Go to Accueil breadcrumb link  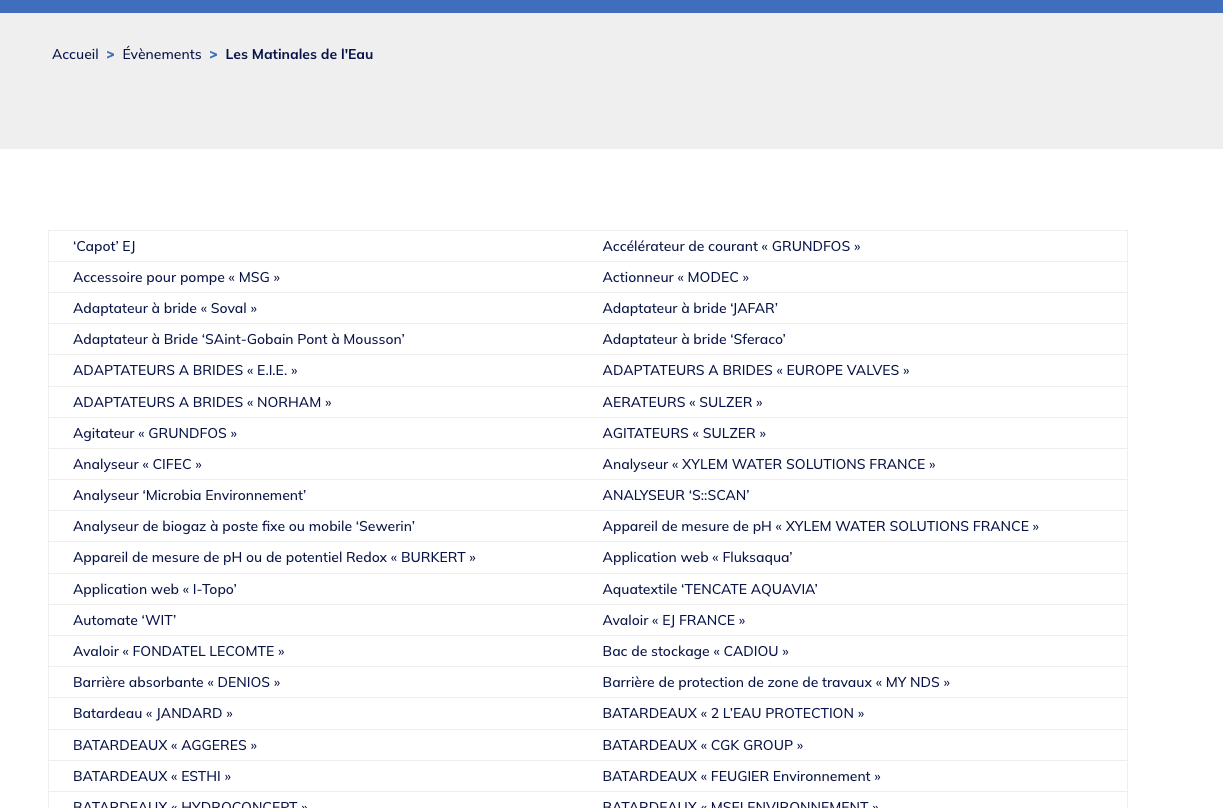(75, 54)
